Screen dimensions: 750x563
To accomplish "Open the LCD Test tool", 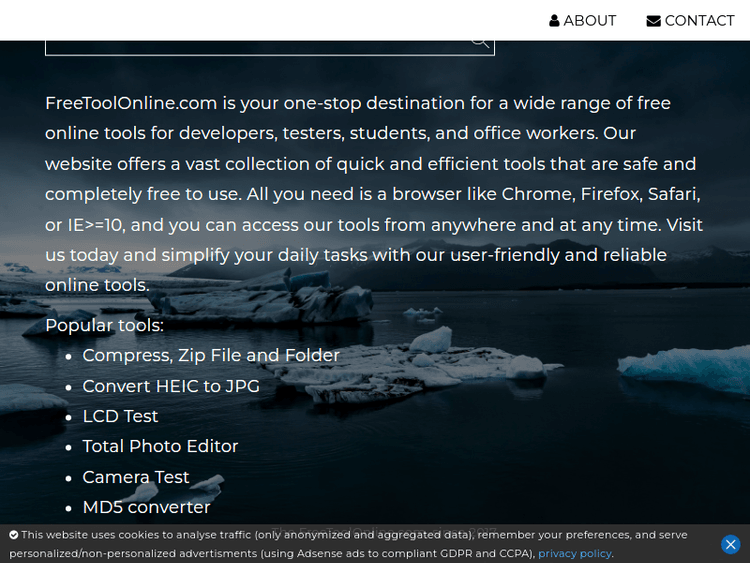I will 120,416.
